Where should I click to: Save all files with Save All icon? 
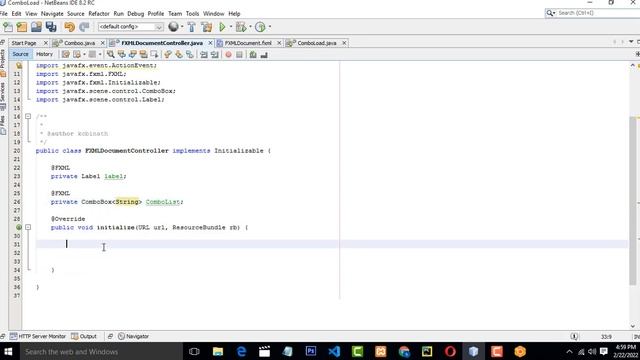(51, 27)
